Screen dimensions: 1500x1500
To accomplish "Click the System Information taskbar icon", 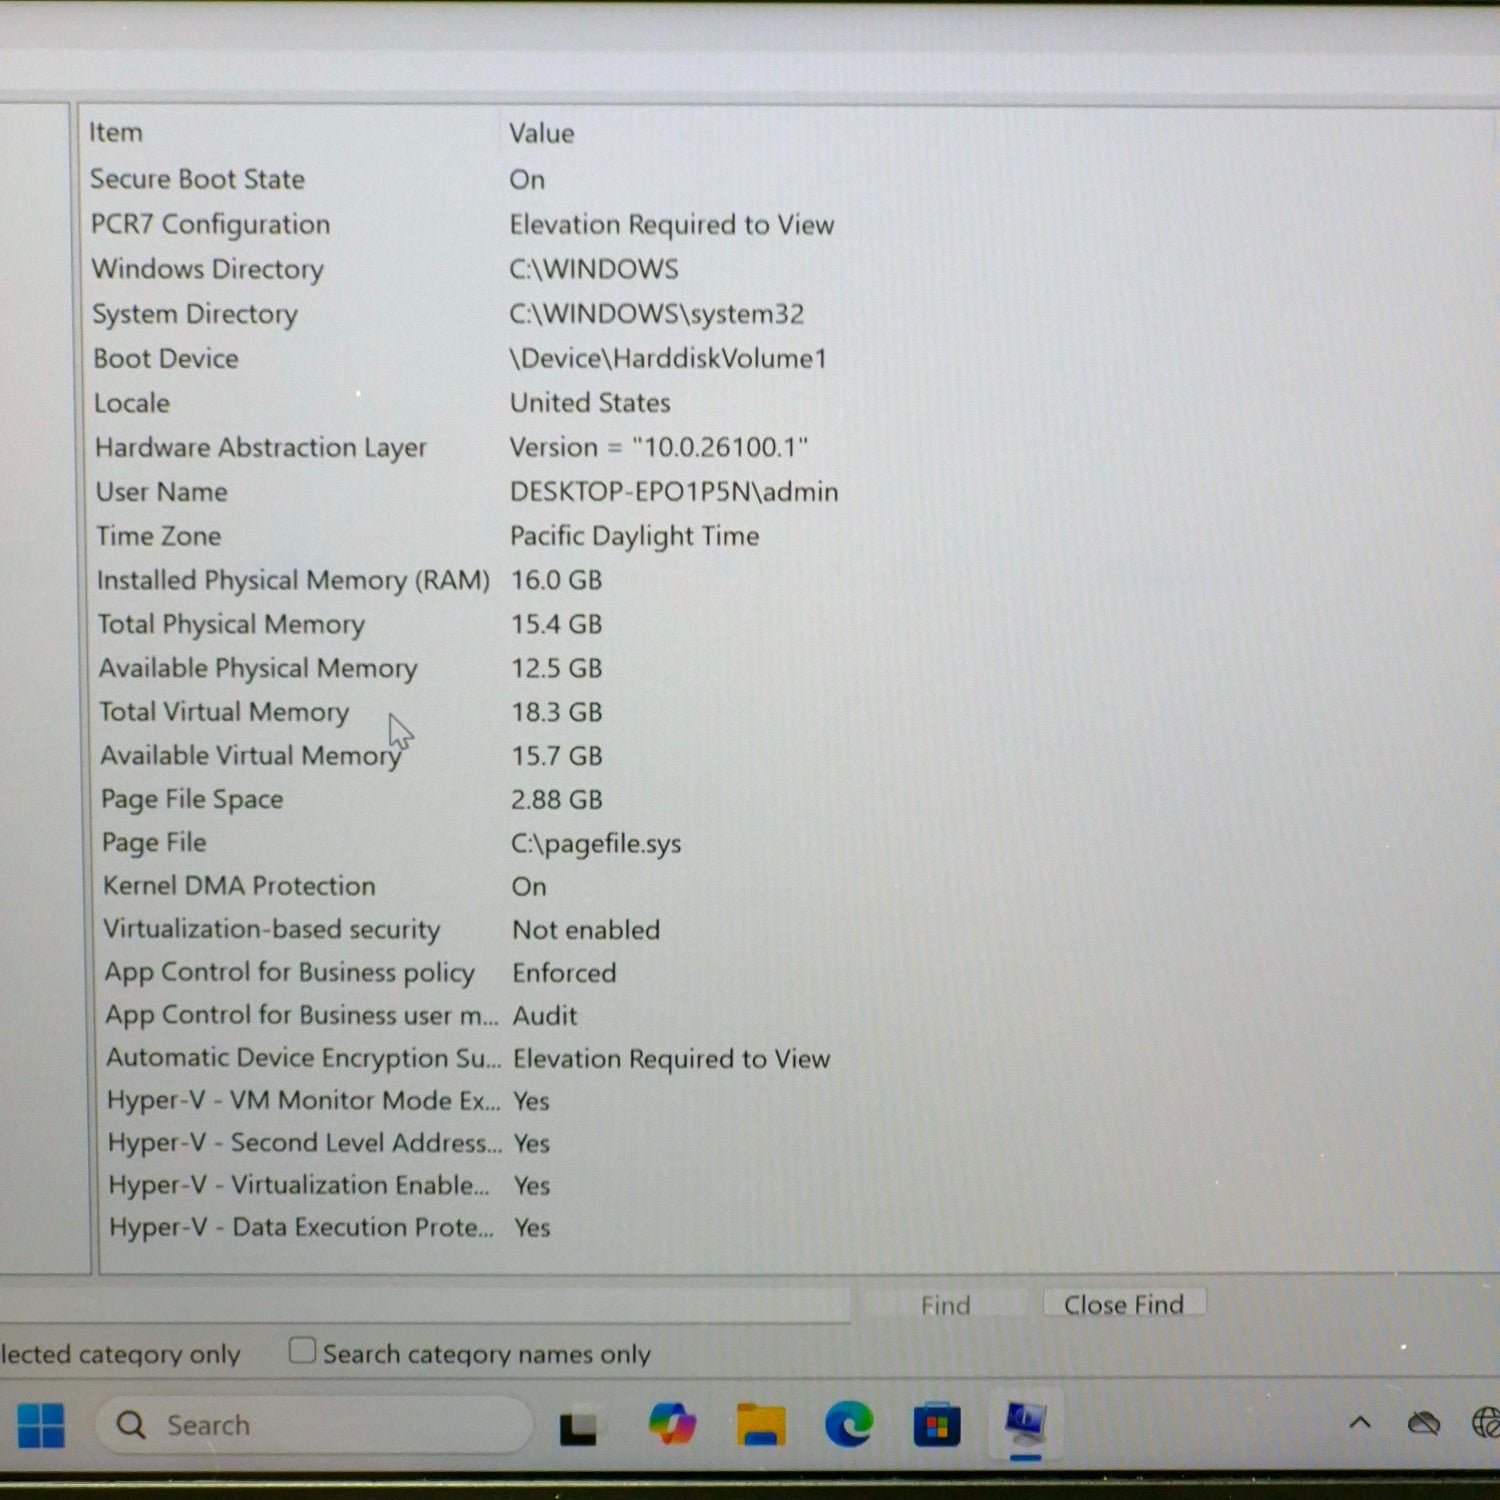I will pyautogui.click(x=1025, y=1423).
